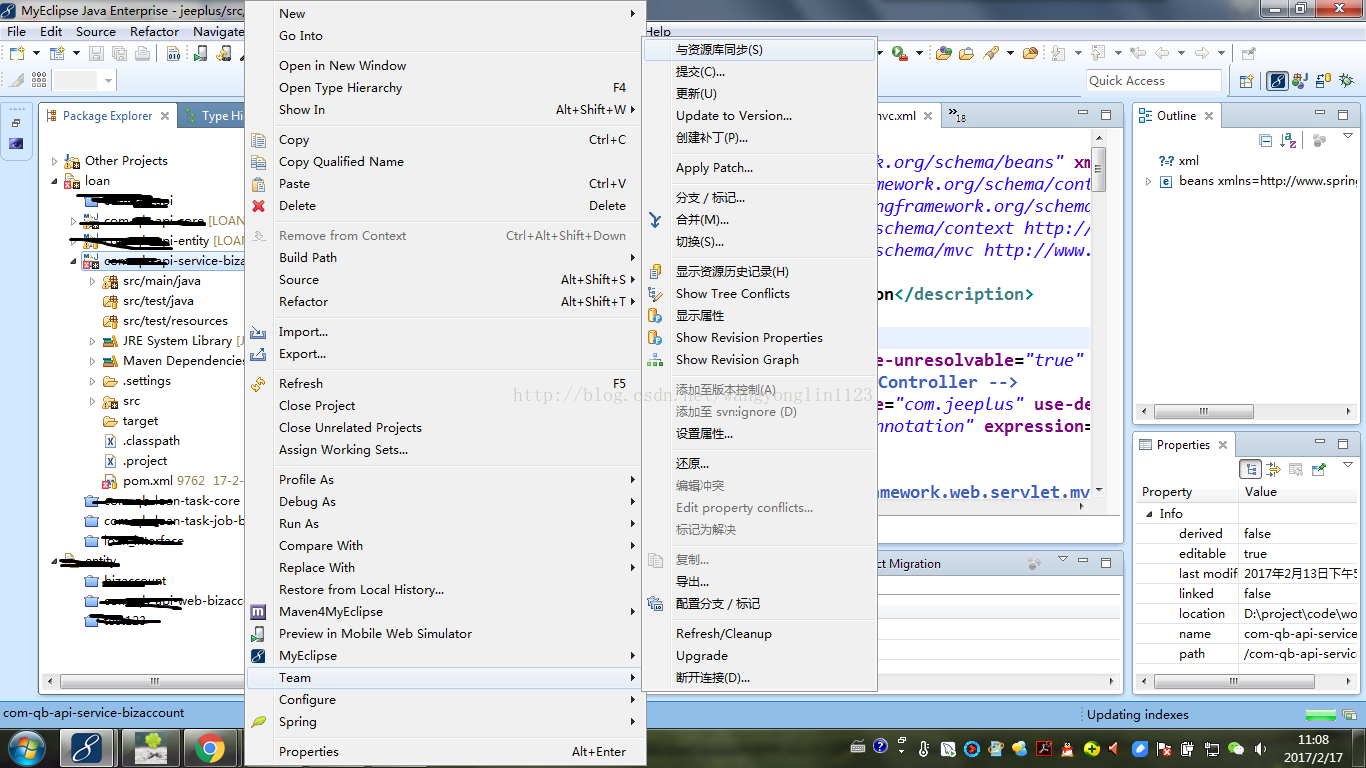This screenshot has width=1366, height=768.
Task: Expand beans element in Outline
Action: [1149, 181]
